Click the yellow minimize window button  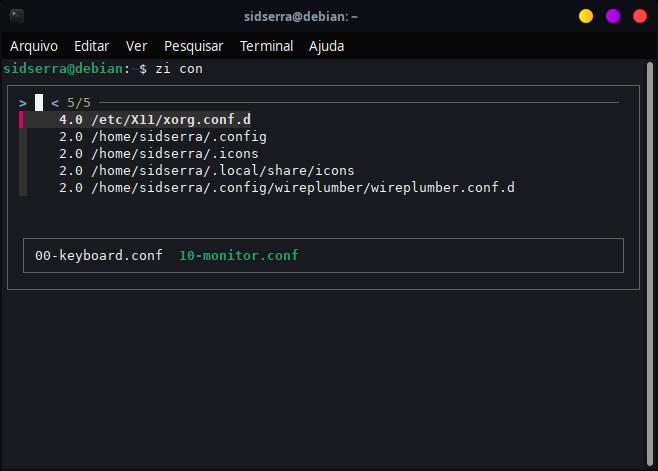tap(586, 16)
